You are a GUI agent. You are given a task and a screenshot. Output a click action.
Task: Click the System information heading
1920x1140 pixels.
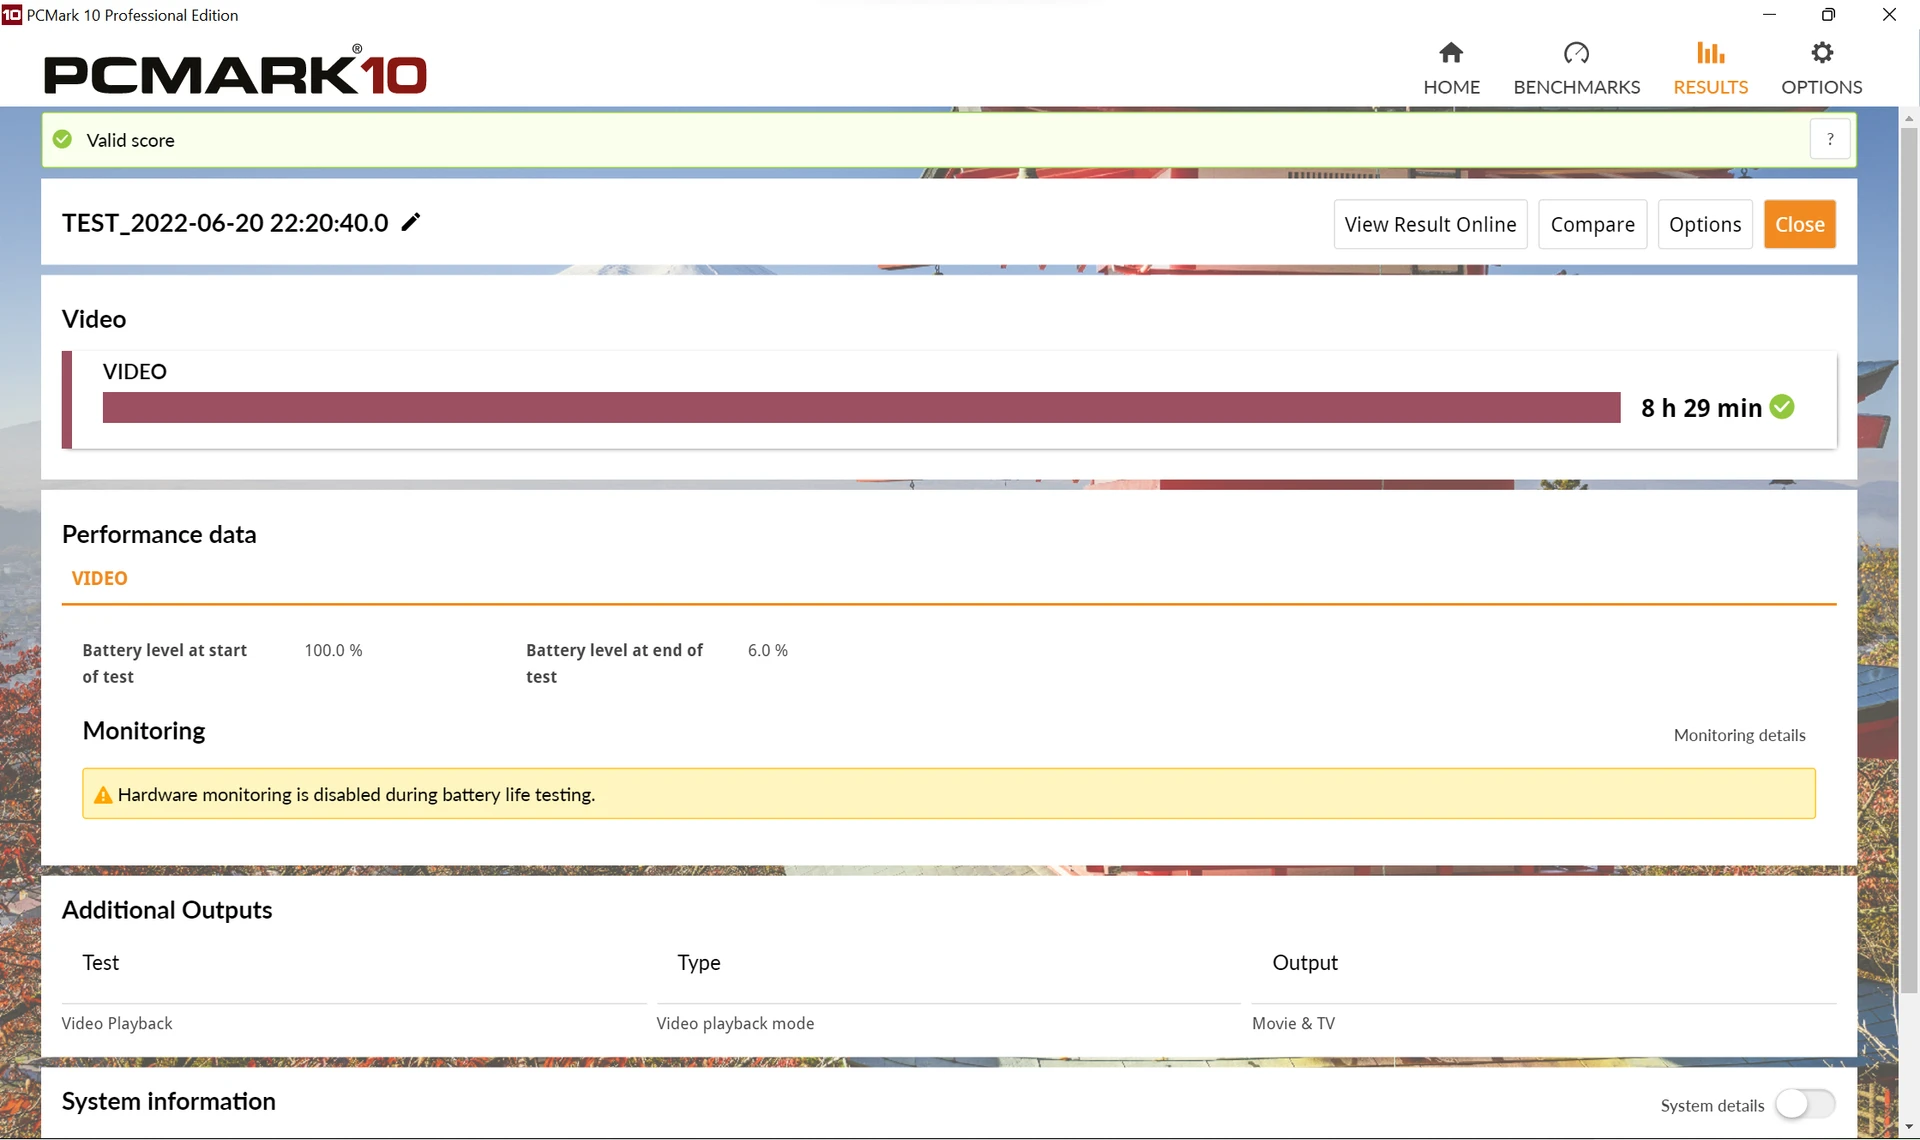[168, 1101]
